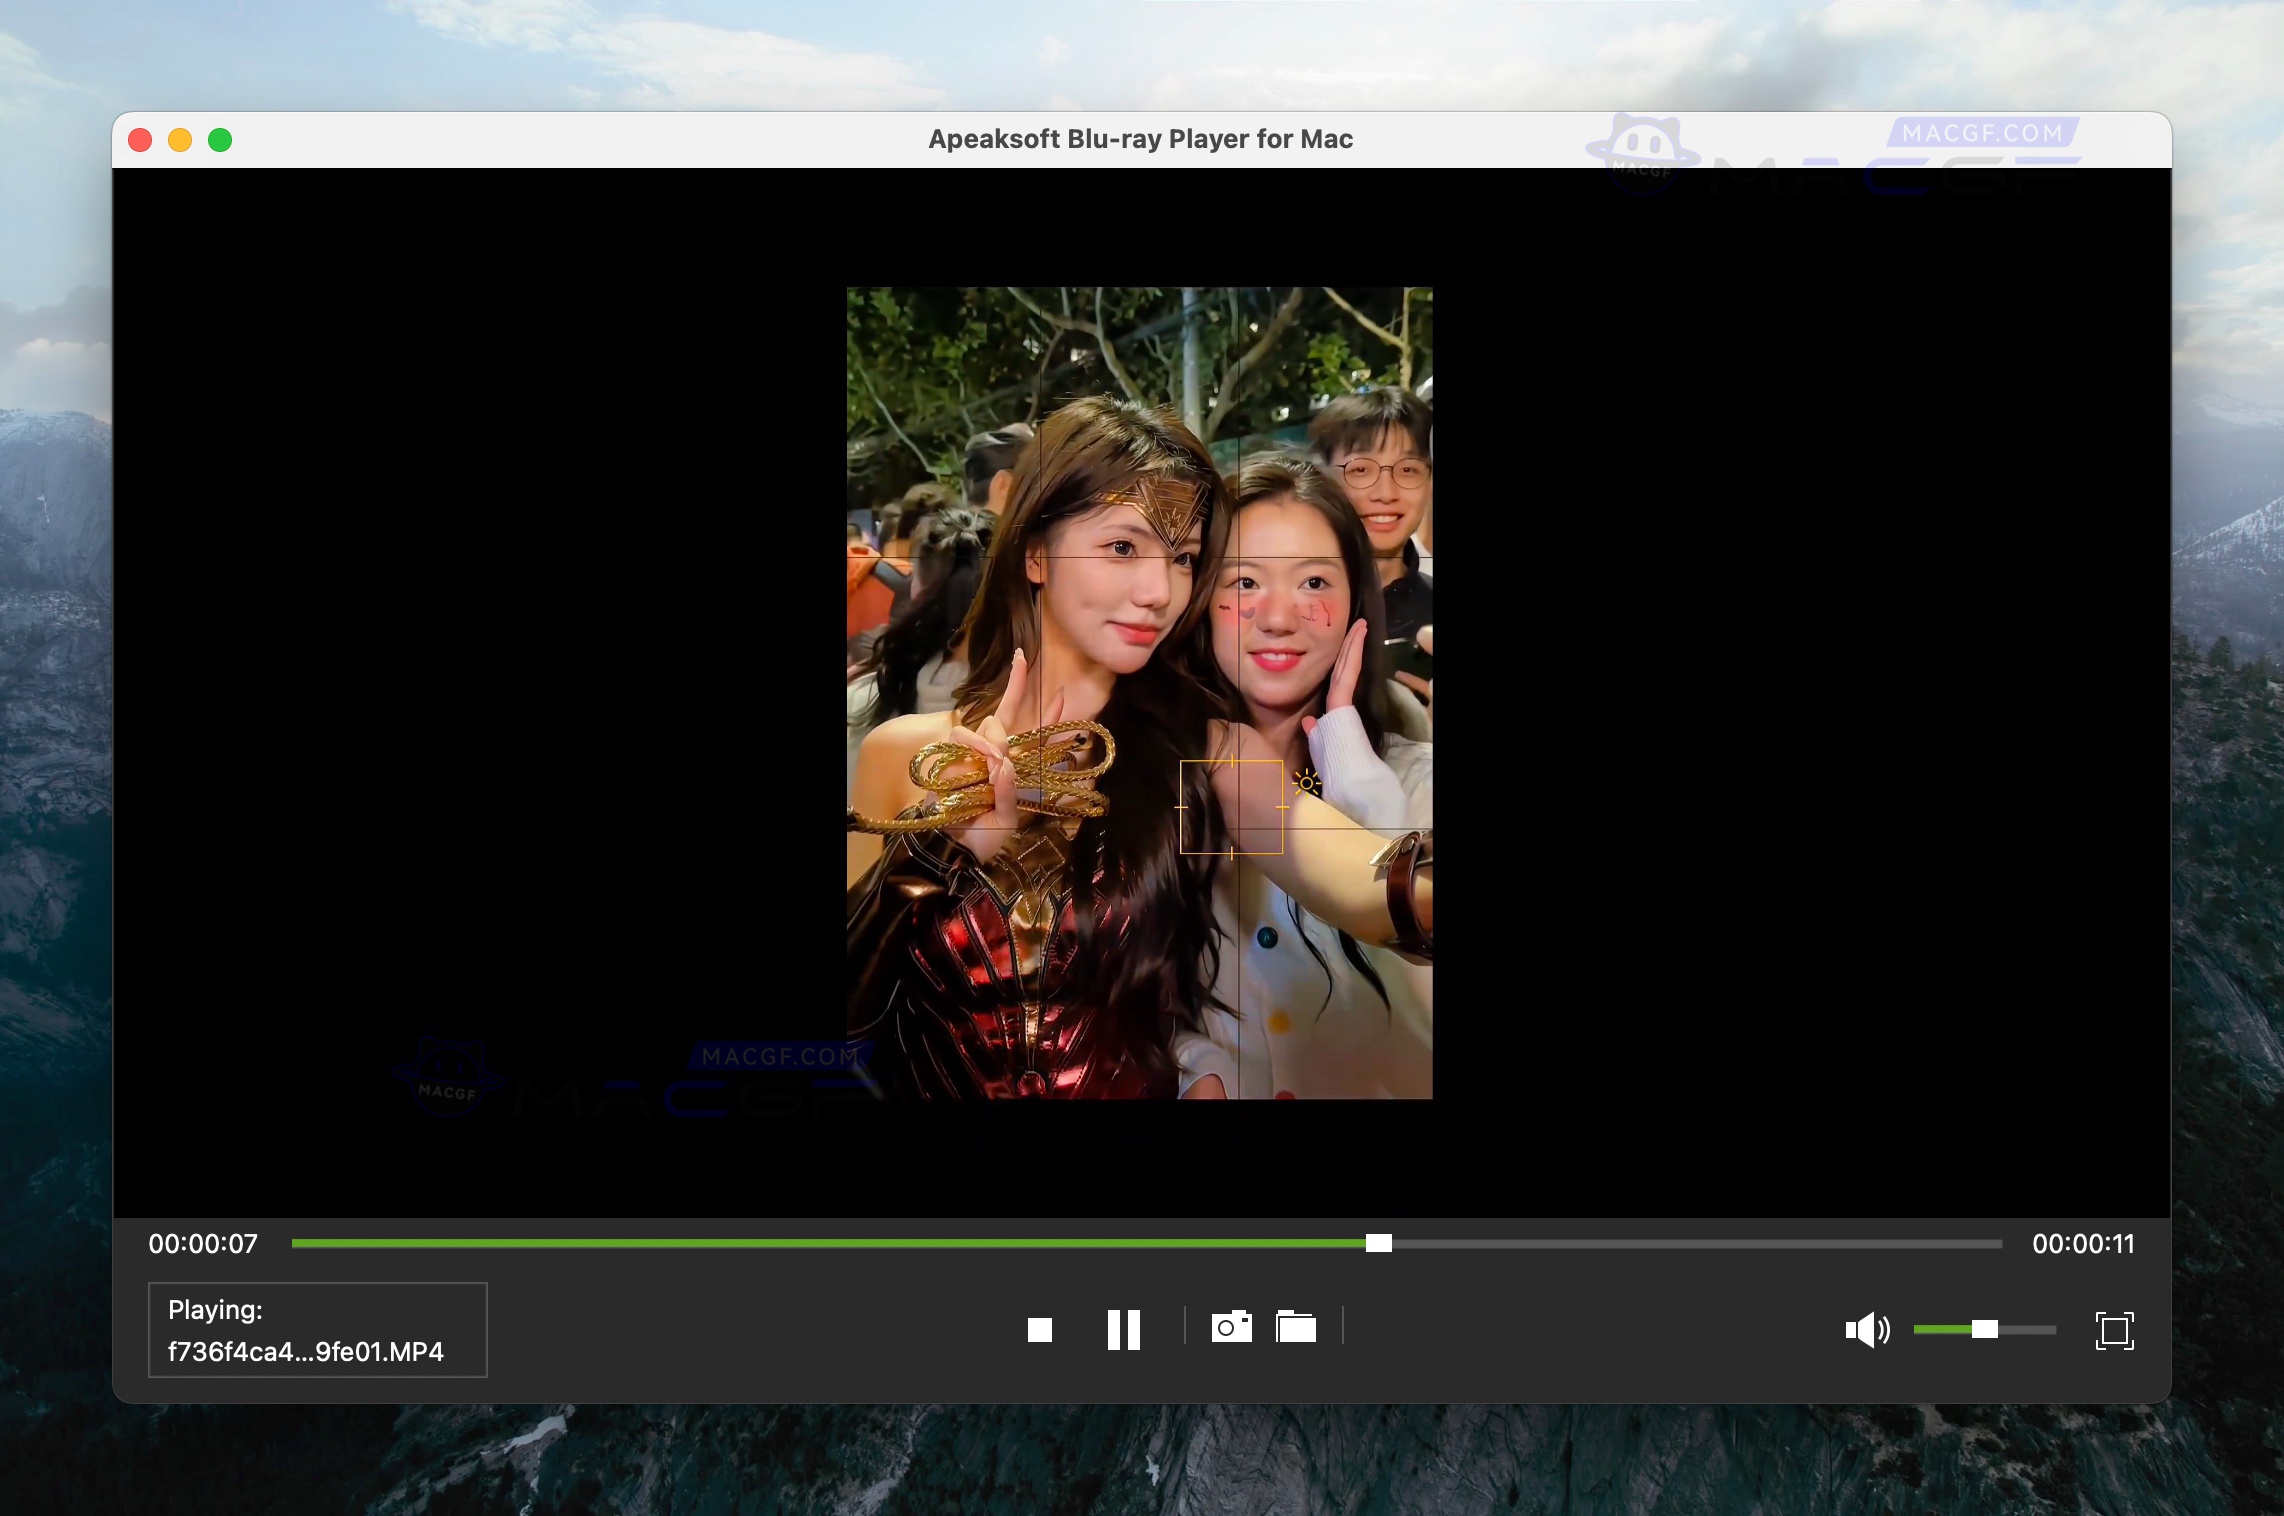This screenshot has width=2284, height=1516.
Task: Mute audio via speaker icon
Action: (x=1866, y=1330)
